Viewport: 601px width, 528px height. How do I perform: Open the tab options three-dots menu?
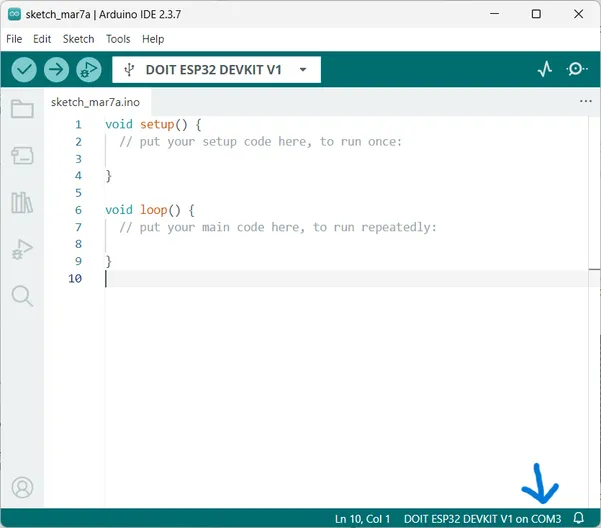pos(586,101)
